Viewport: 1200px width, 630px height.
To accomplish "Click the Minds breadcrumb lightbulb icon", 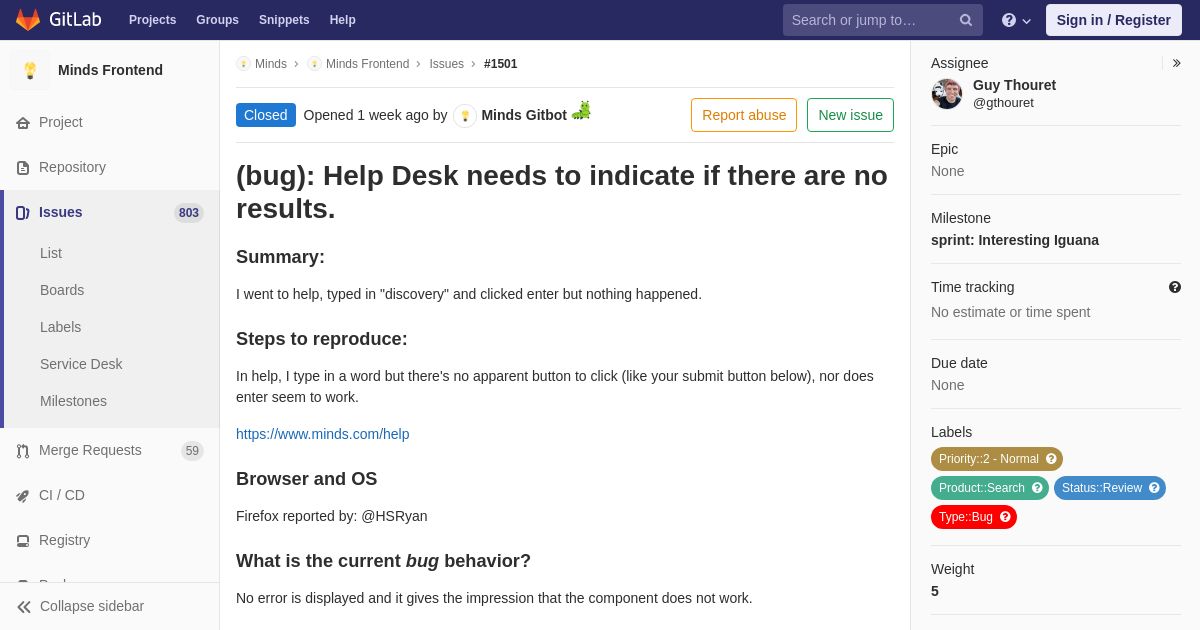I will click(243, 64).
